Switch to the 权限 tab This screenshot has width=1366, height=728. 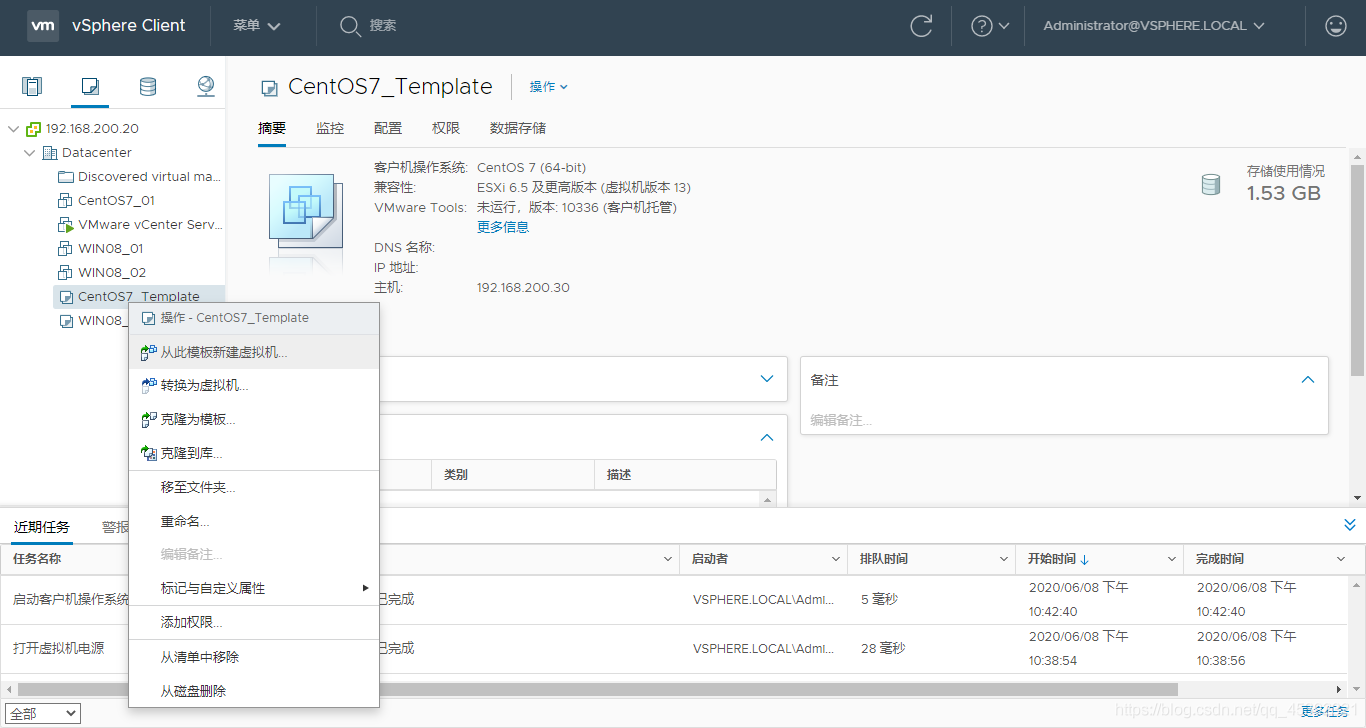tap(446, 128)
